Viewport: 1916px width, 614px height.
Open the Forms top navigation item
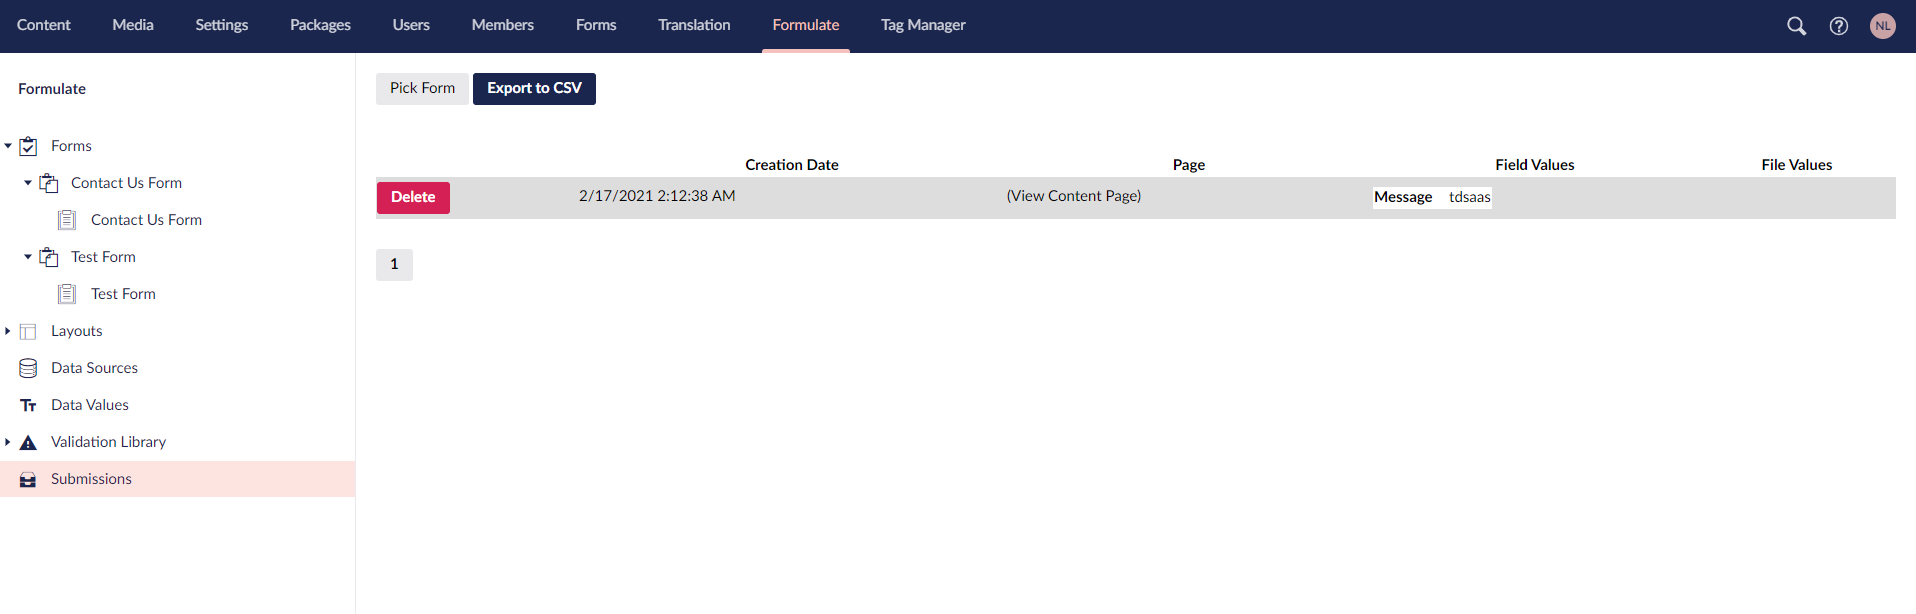tap(596, 25)
